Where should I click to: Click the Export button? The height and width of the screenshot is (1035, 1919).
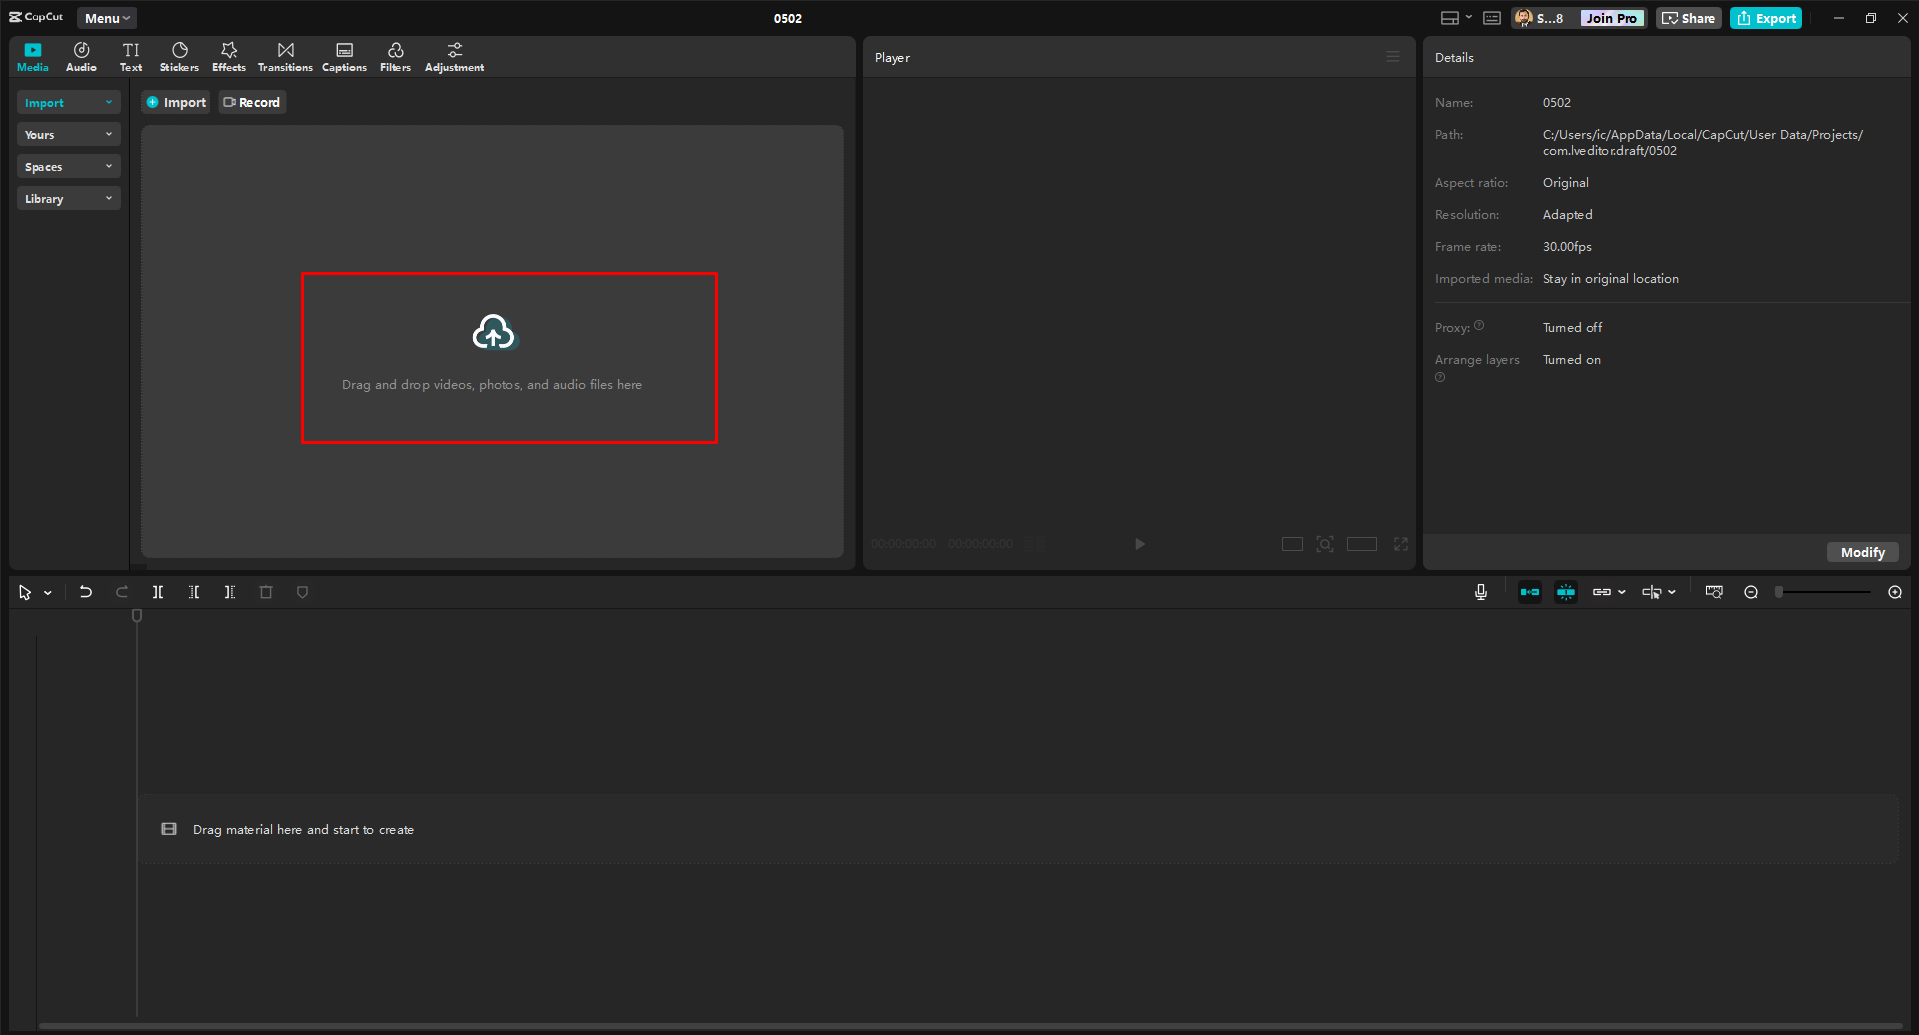pyautogui.click(x=1765, y=17)
